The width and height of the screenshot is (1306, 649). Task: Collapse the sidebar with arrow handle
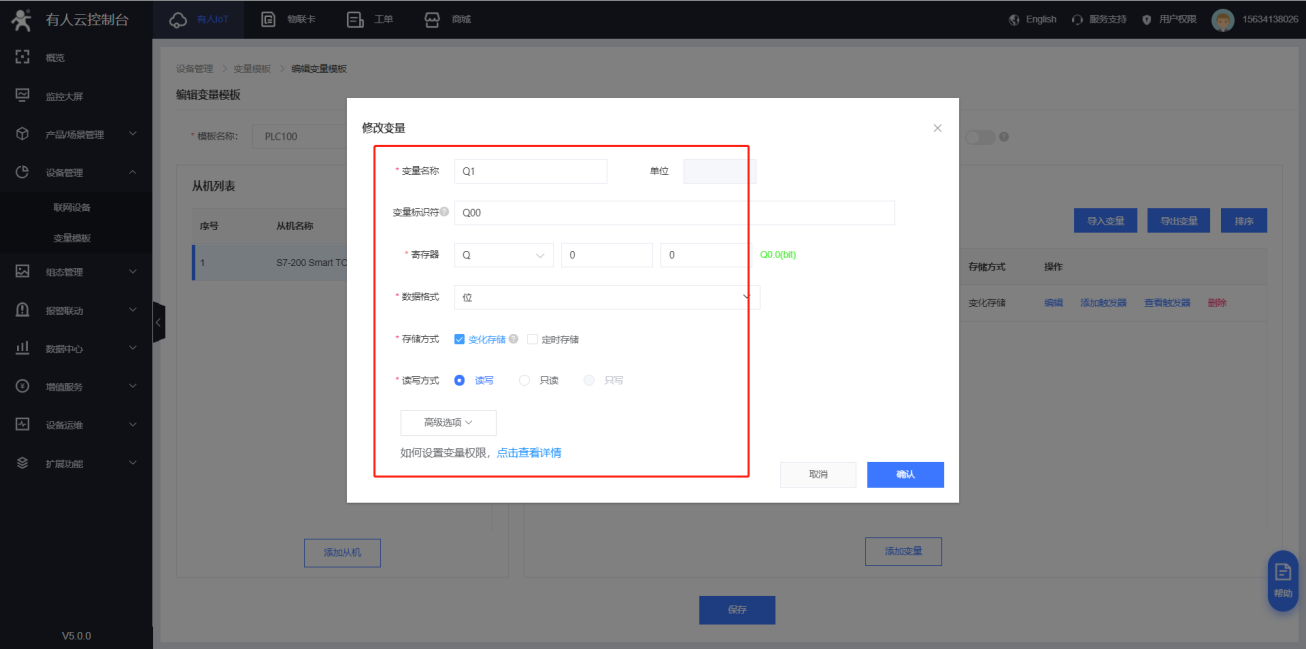click(x=158, y=322)
